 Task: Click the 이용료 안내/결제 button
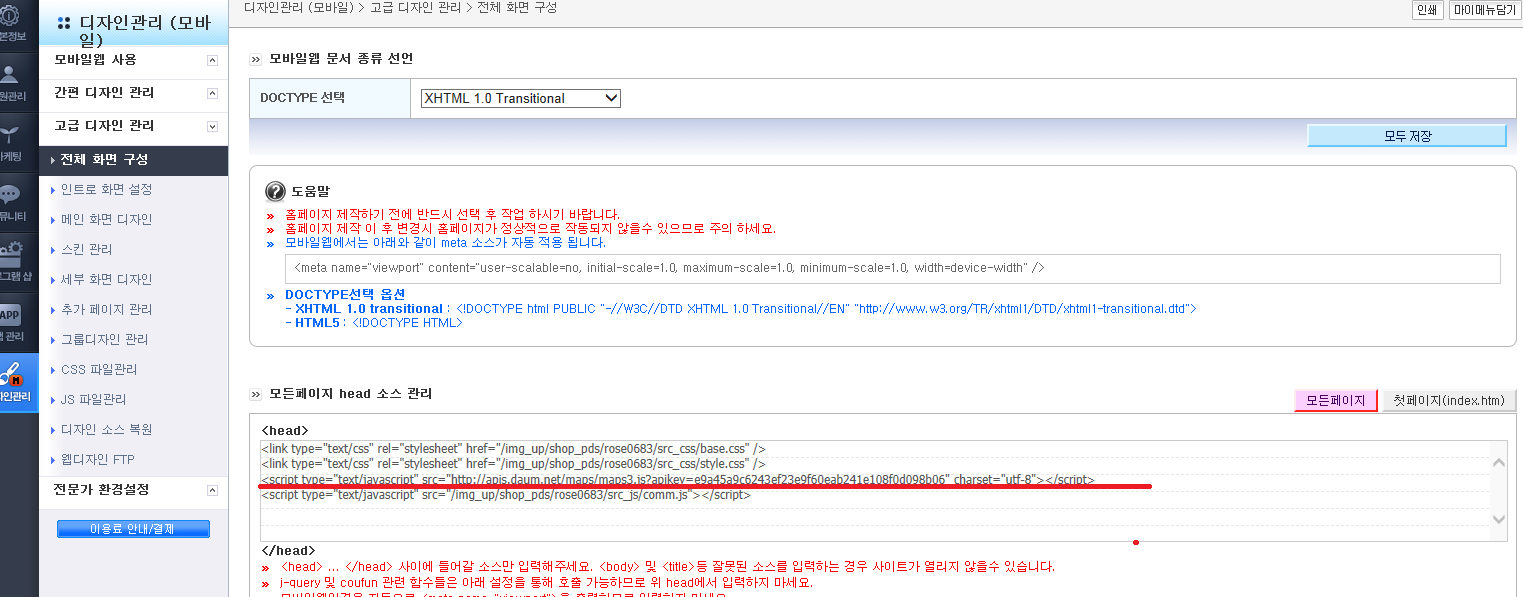133,529
